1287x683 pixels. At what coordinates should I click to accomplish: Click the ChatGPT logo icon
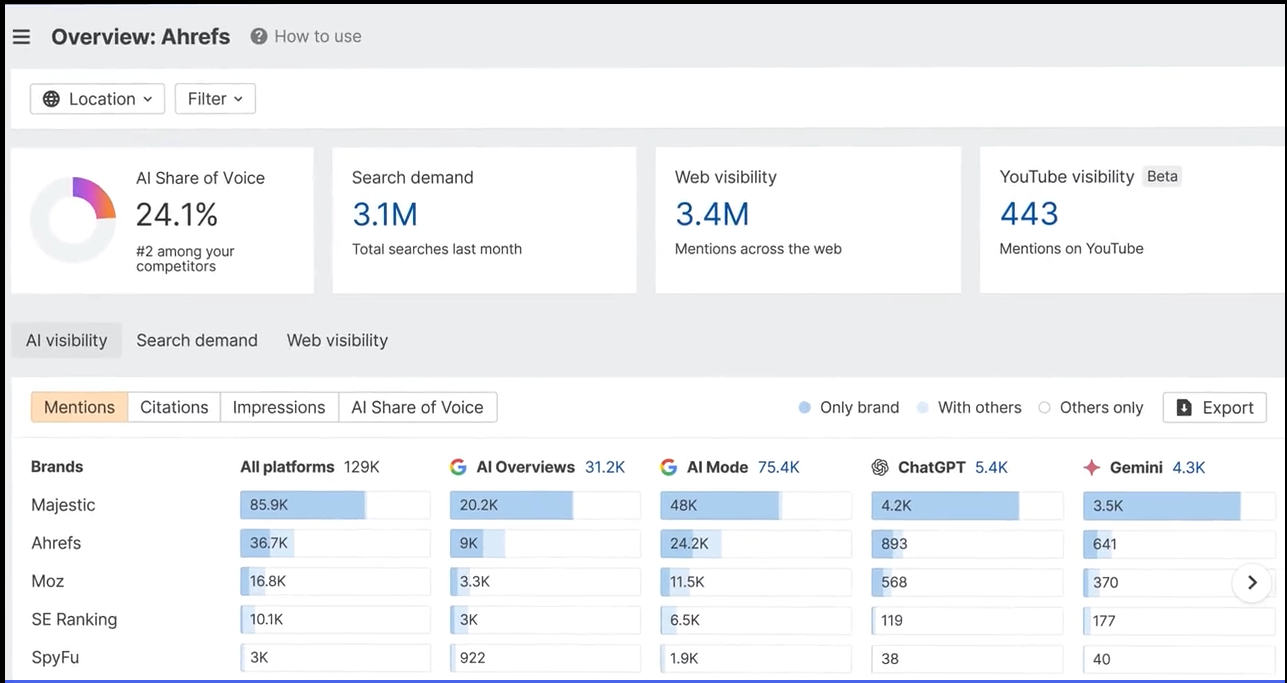(x=880, y=467)
